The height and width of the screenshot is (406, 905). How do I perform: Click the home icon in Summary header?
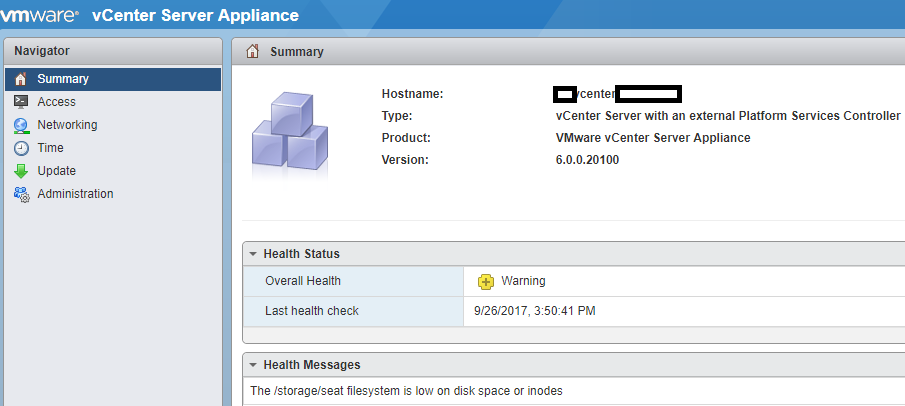click(252, 51)
